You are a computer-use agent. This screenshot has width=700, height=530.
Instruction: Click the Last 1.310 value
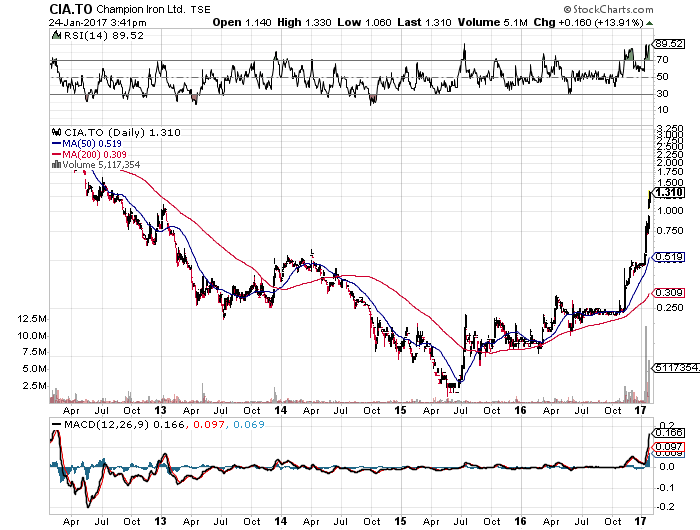point(424,22)
